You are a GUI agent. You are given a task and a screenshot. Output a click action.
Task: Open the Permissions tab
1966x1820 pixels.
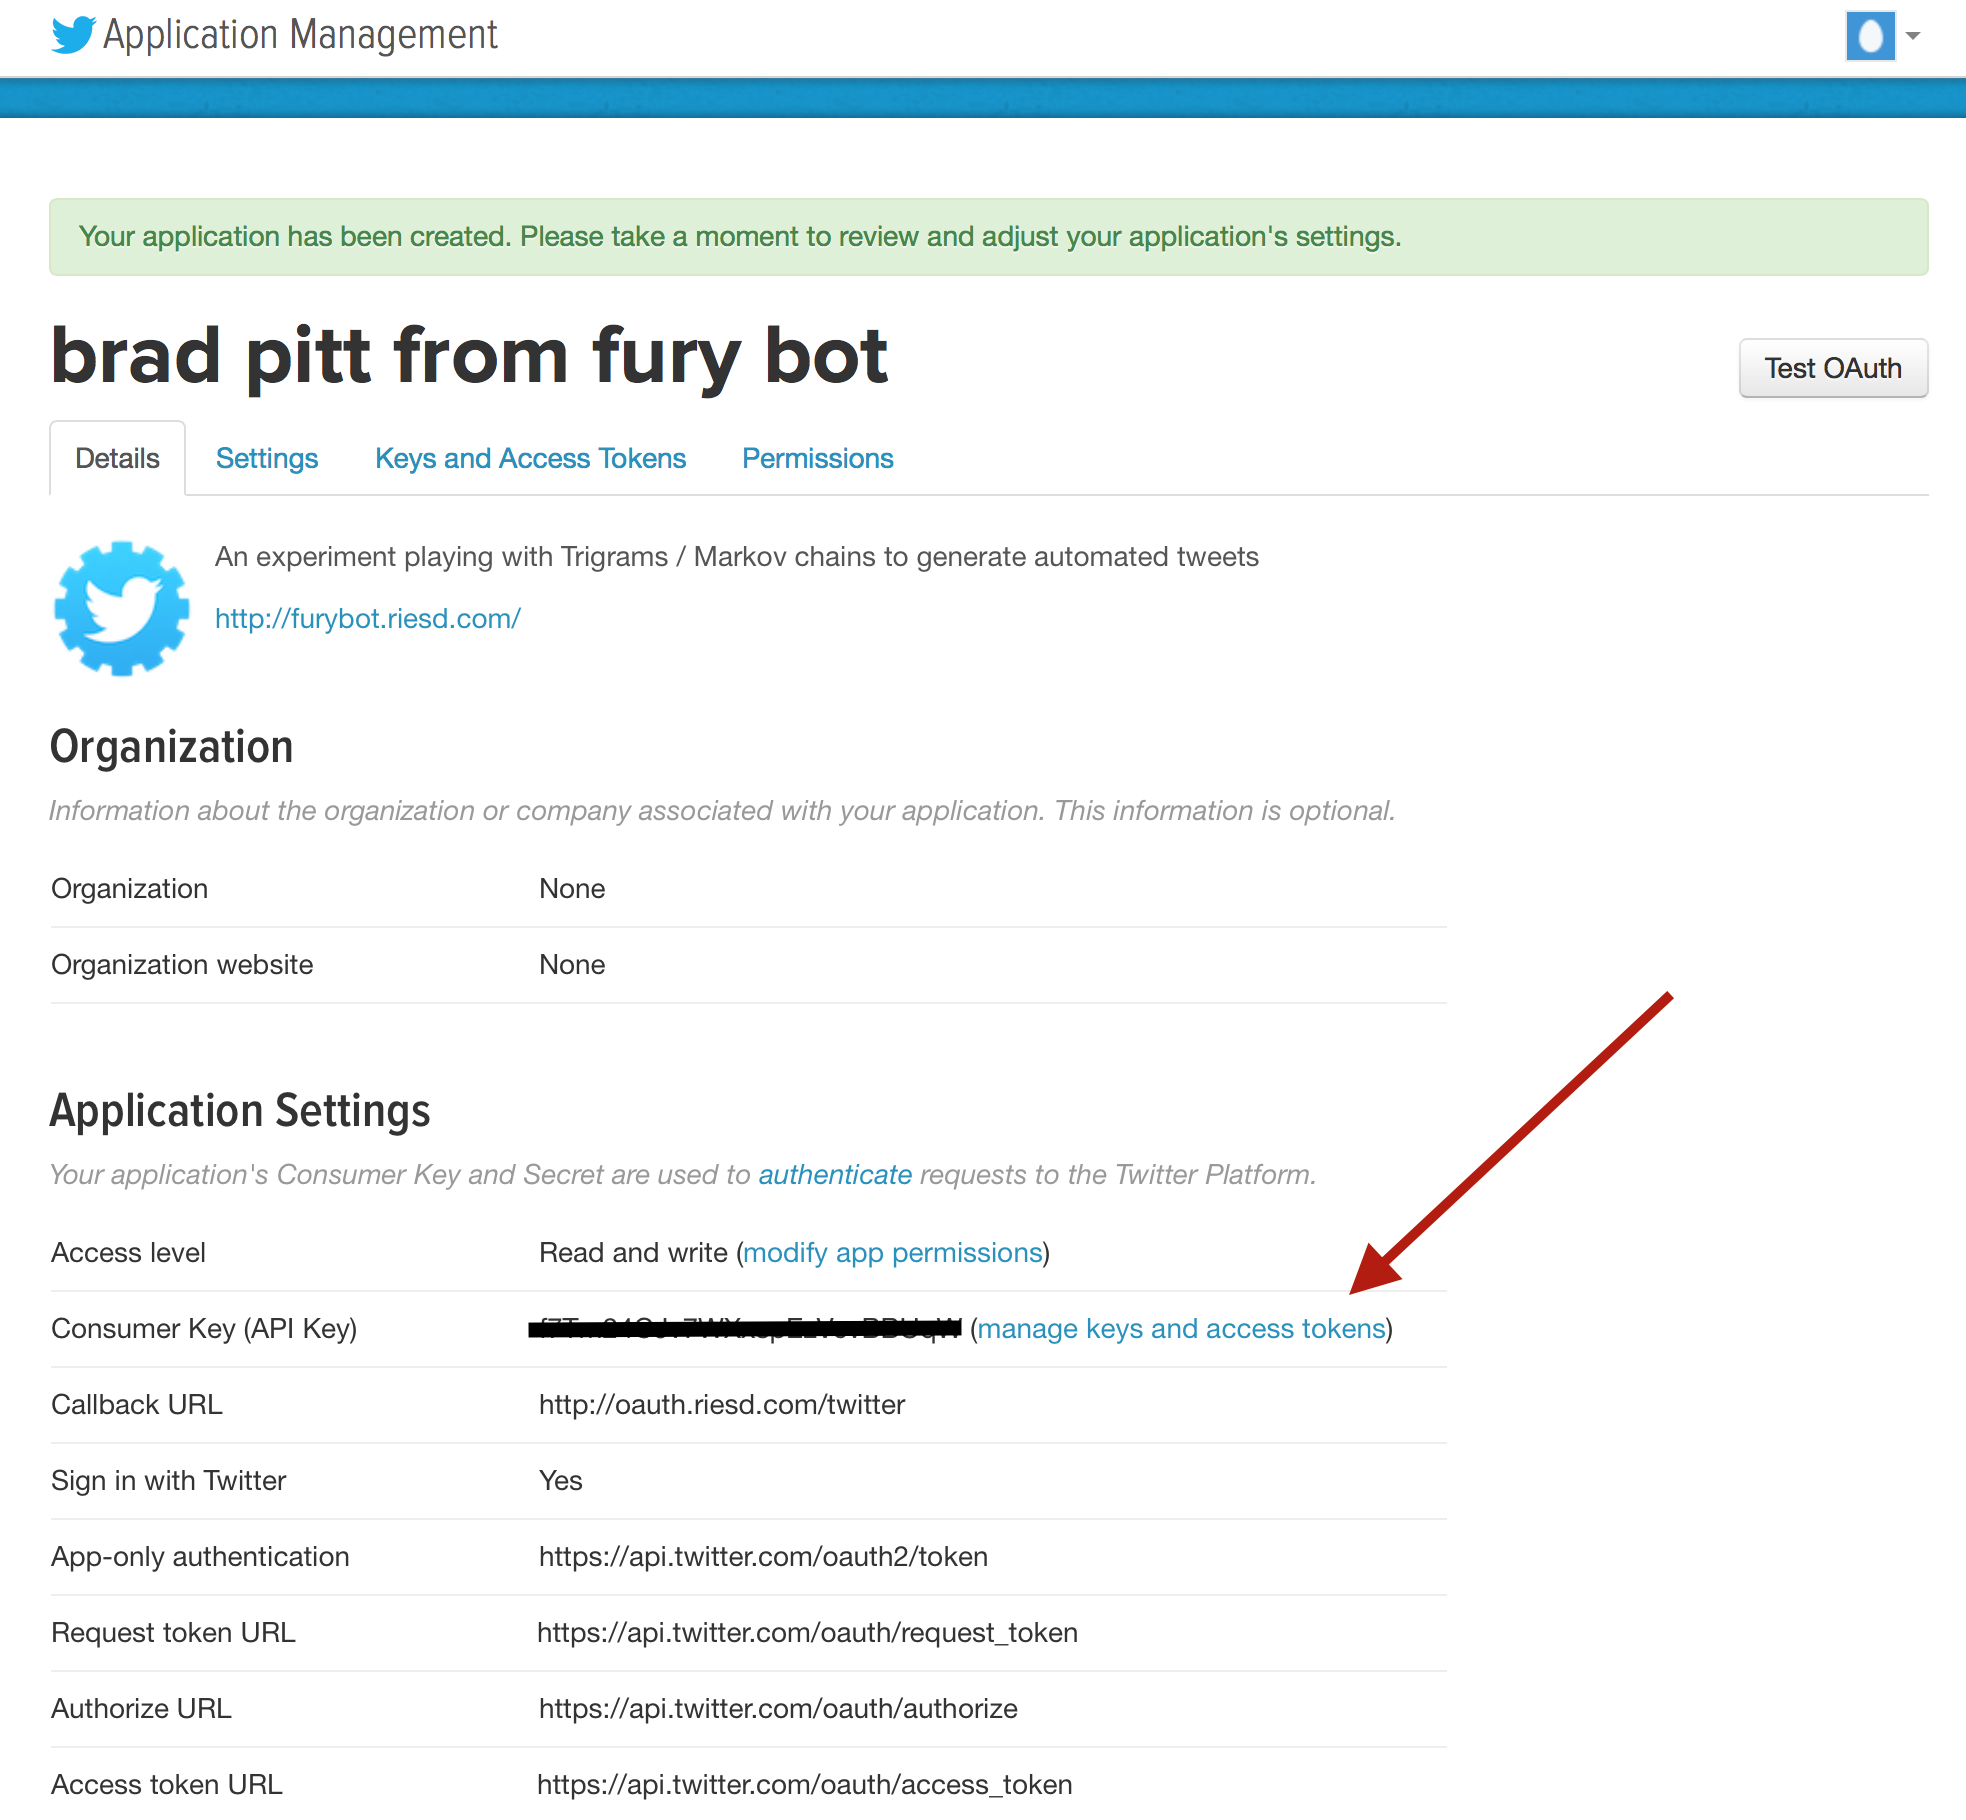815,457
